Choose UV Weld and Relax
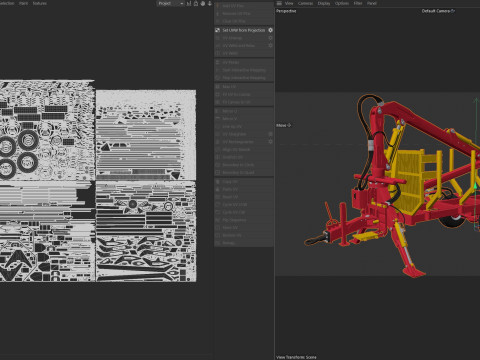 click(244, 46)
